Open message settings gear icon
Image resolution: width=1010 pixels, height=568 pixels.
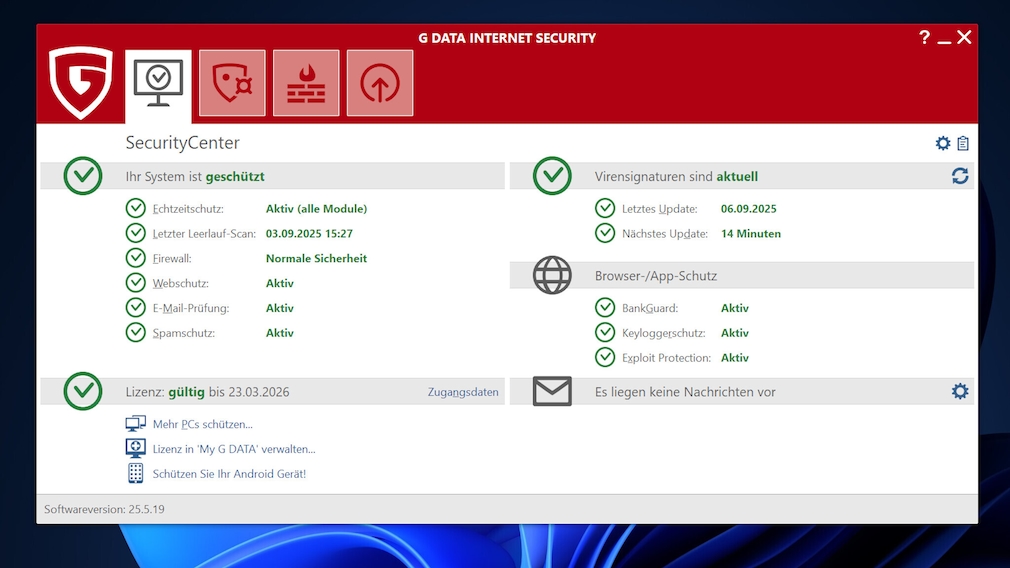click(x=960, y=391)
